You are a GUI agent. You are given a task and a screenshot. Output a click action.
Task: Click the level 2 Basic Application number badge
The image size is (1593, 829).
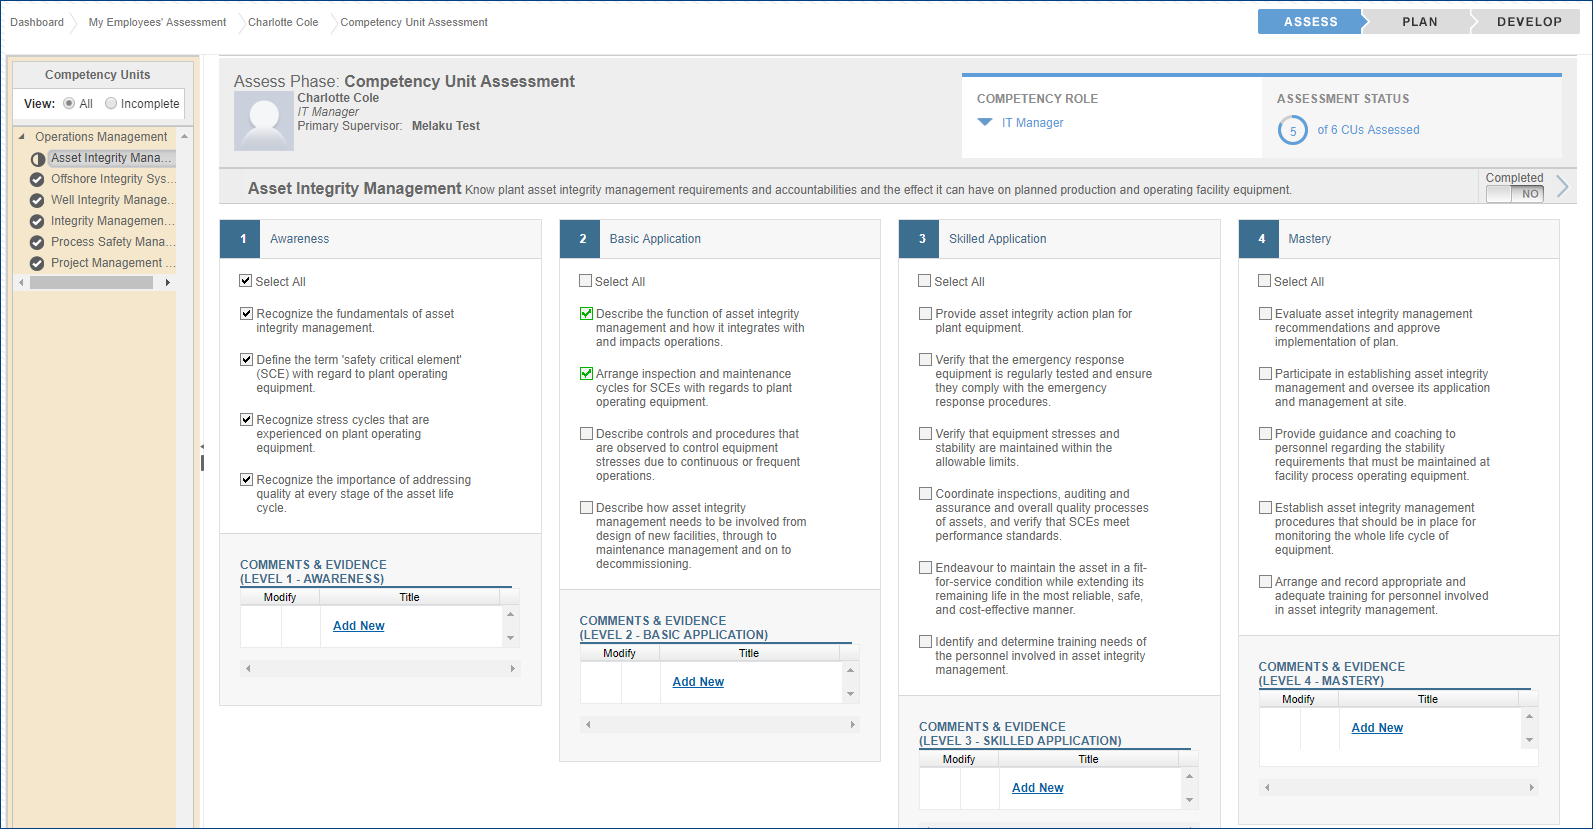(582, 239)
